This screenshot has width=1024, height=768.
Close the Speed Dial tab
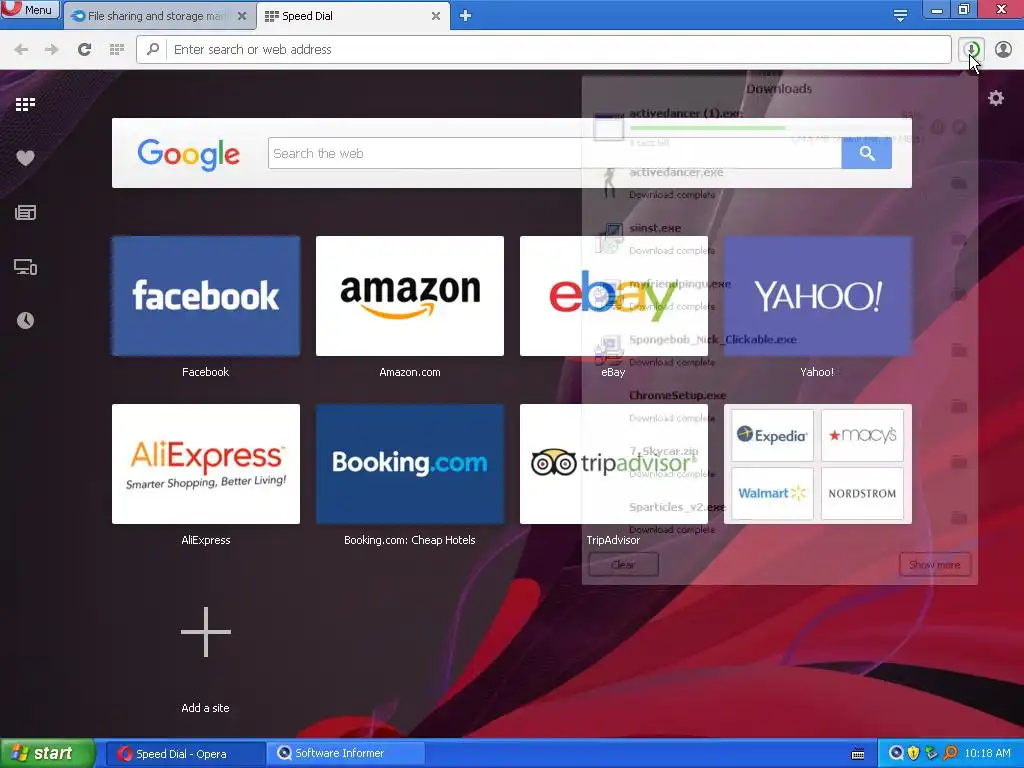(x=436, y=16)
